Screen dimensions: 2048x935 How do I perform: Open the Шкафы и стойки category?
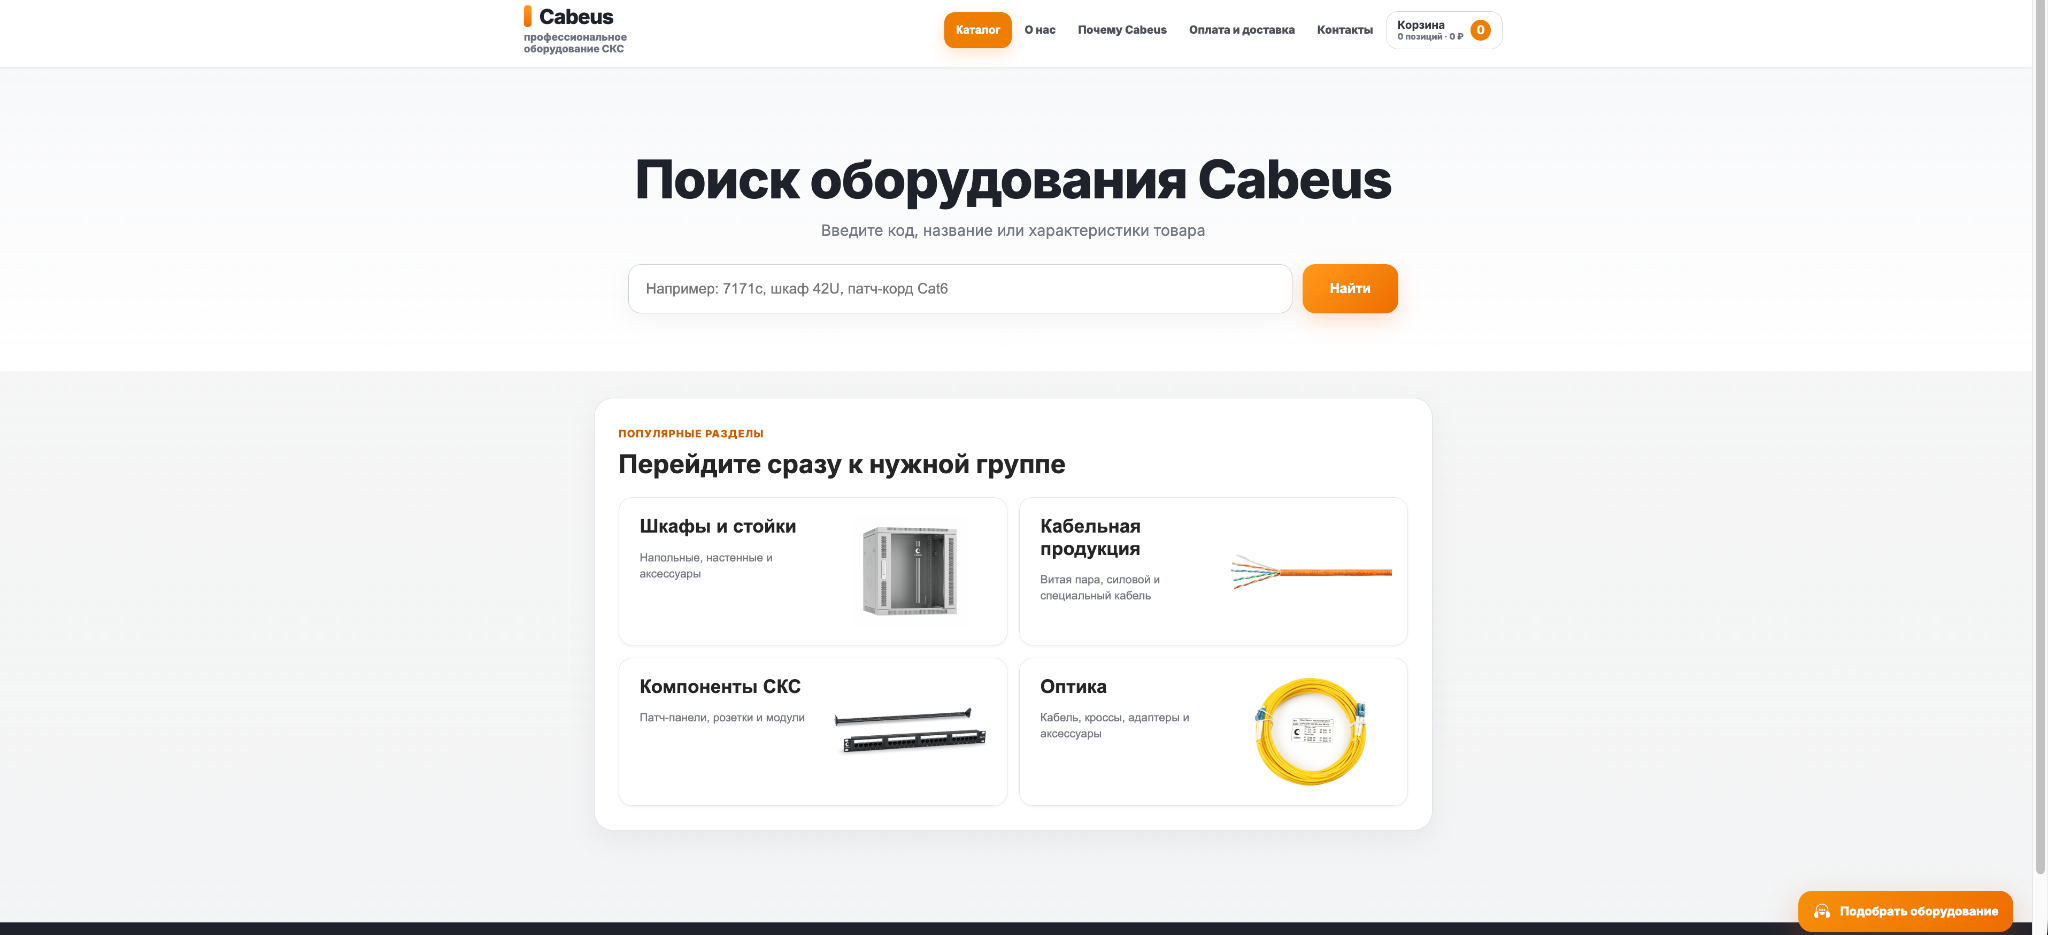point(813,571)
